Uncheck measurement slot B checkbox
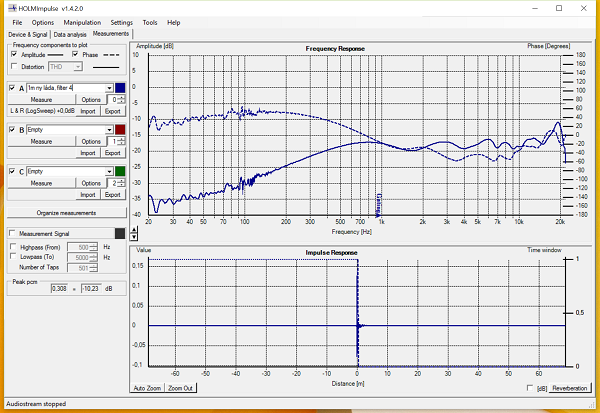The width and height of the screenshot is (600, 413). [x=12, y=129]
